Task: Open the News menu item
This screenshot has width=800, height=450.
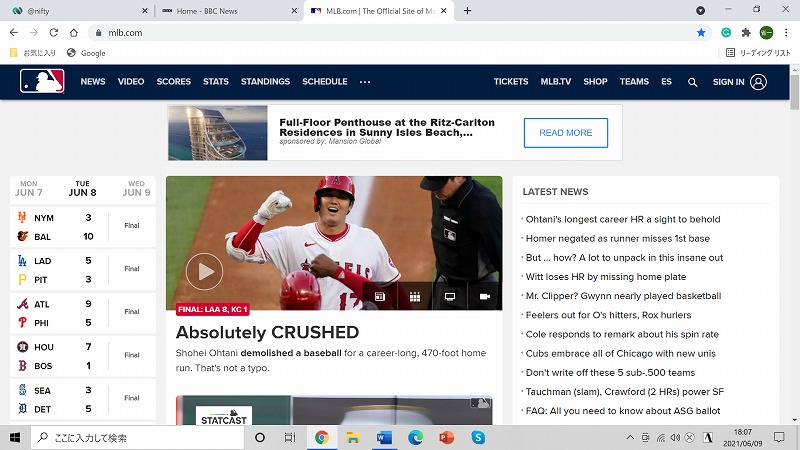Action: [93, 82]
